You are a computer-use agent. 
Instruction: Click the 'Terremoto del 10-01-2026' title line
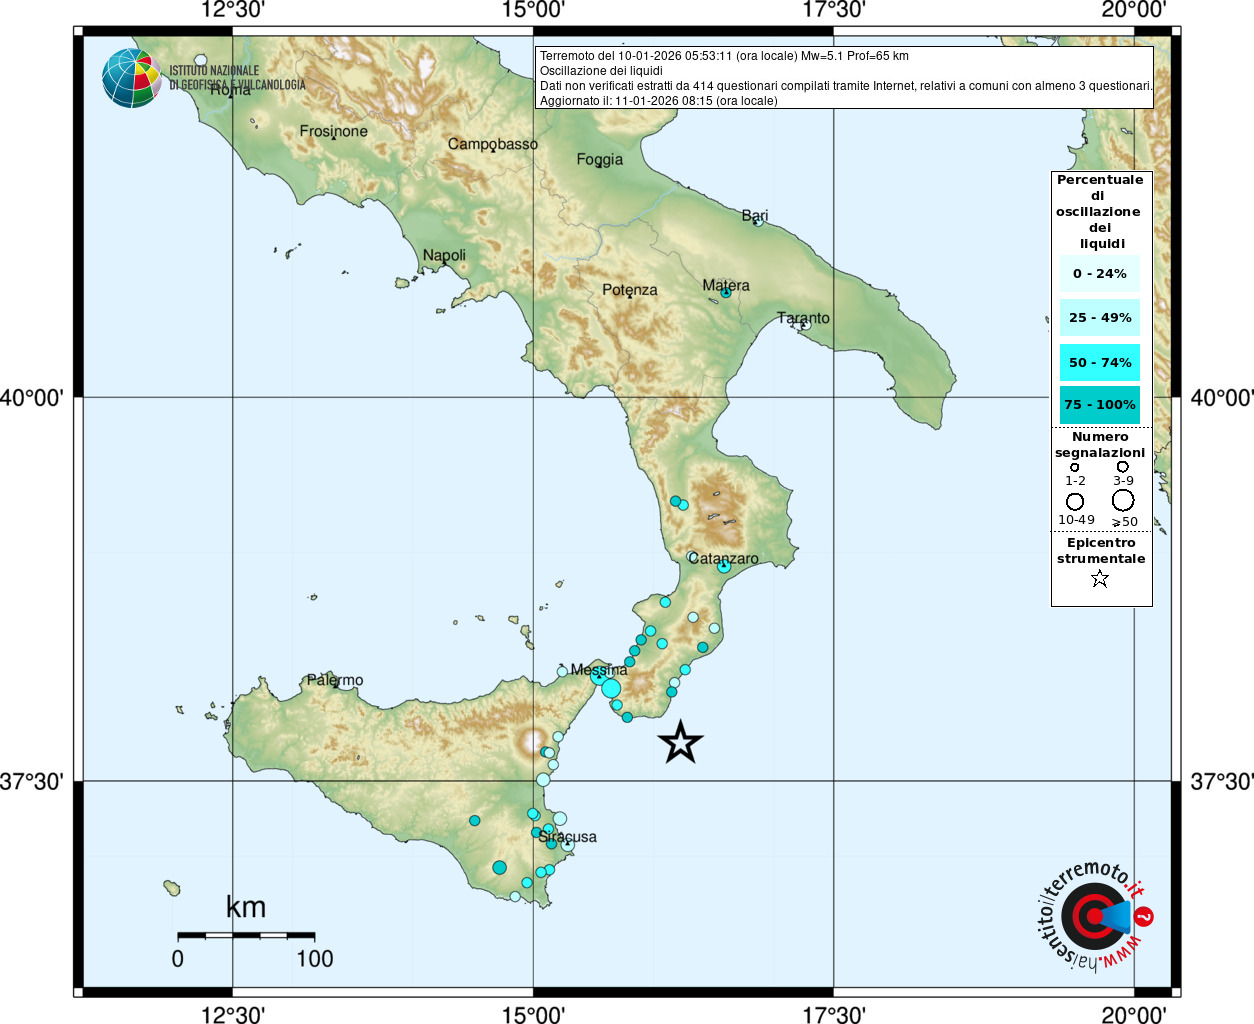[x=724, y=56]
